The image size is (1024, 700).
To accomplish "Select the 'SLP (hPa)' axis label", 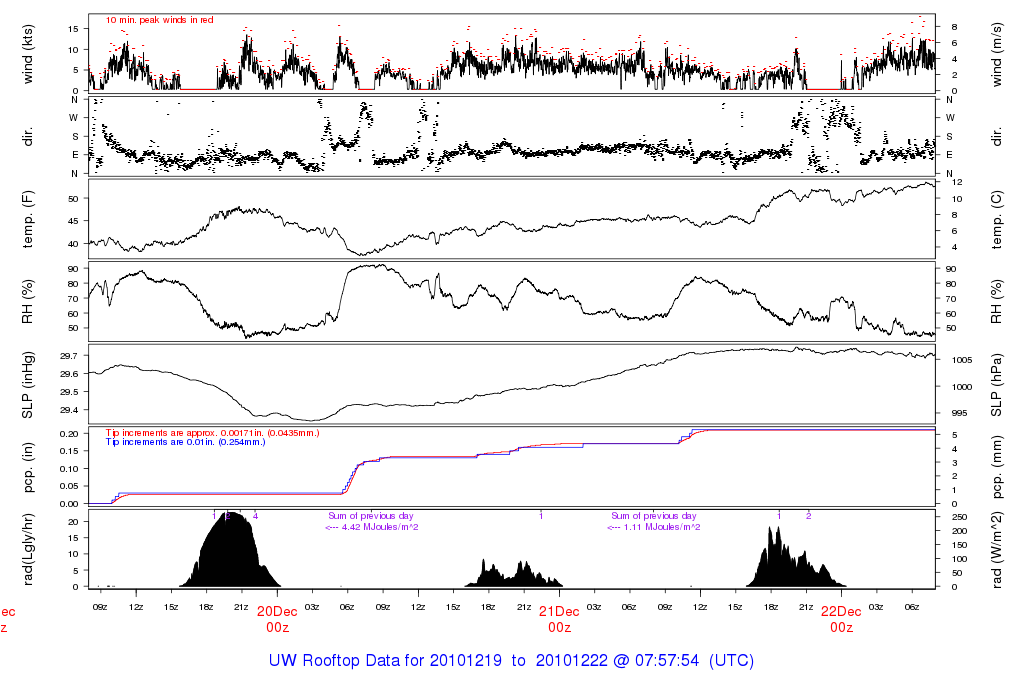I will tap(997, 385).
